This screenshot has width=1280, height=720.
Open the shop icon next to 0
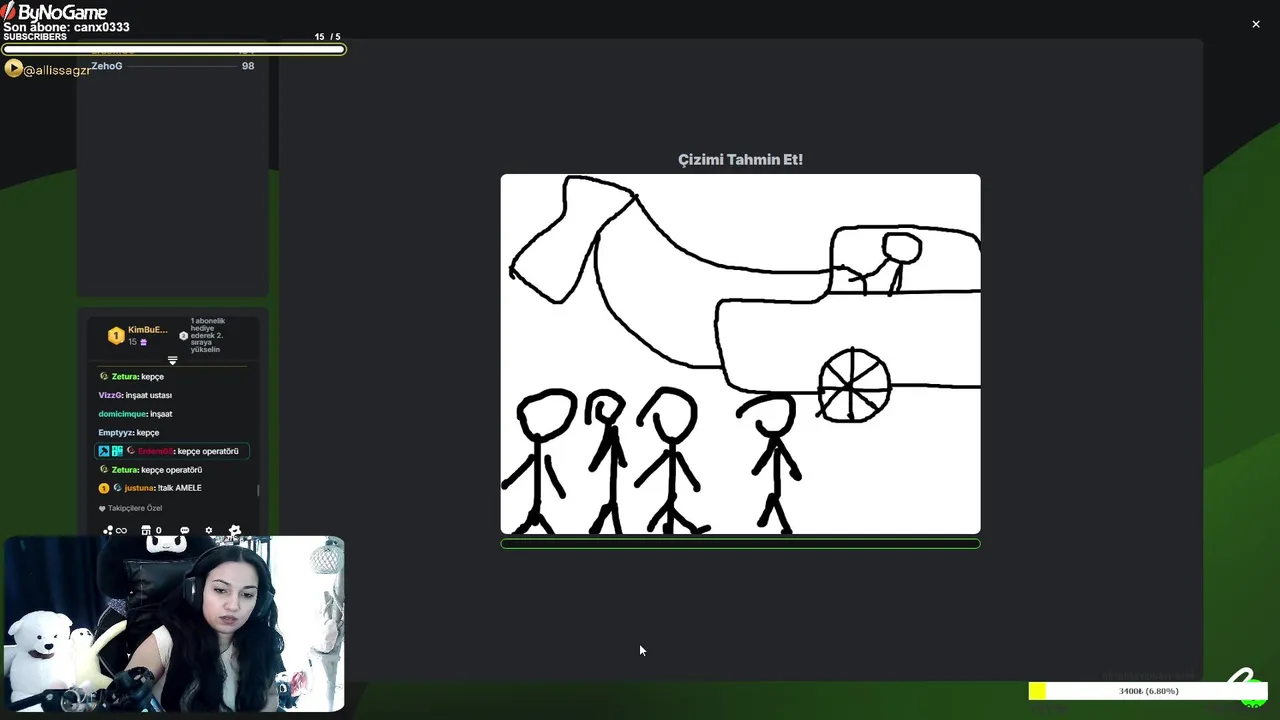coord(146,530)
